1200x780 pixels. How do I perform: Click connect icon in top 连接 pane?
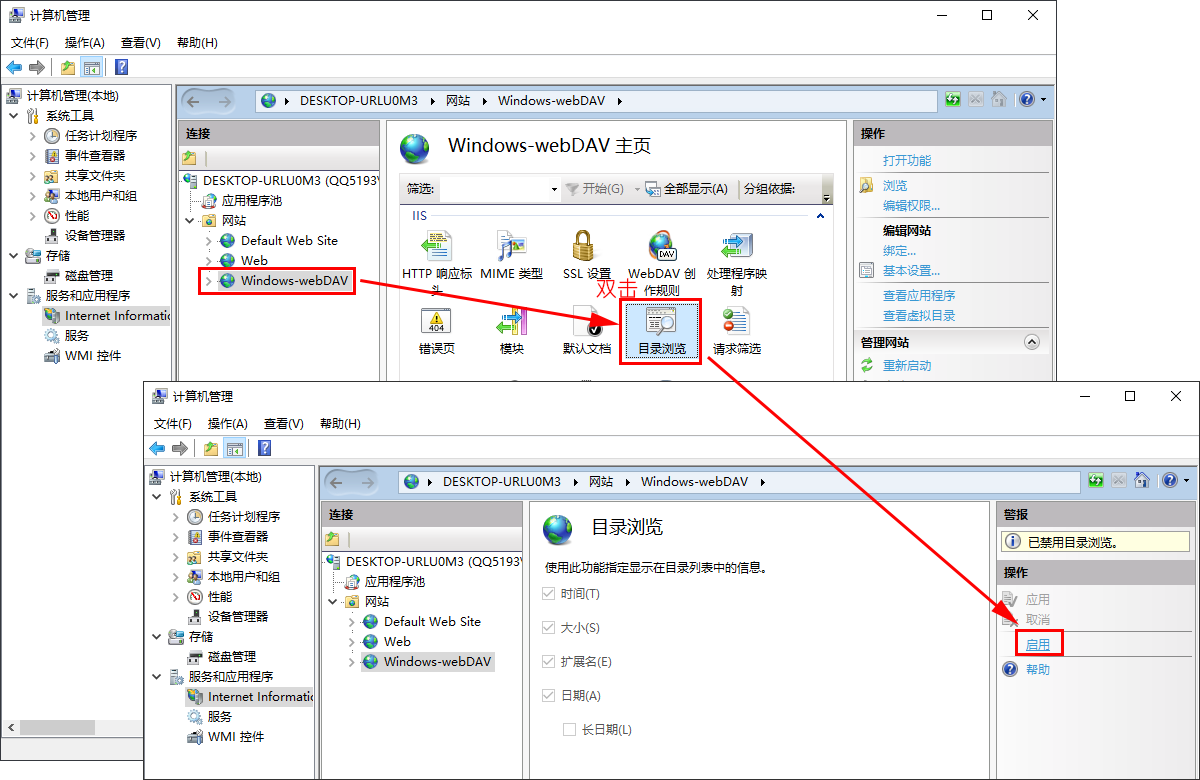189,158
